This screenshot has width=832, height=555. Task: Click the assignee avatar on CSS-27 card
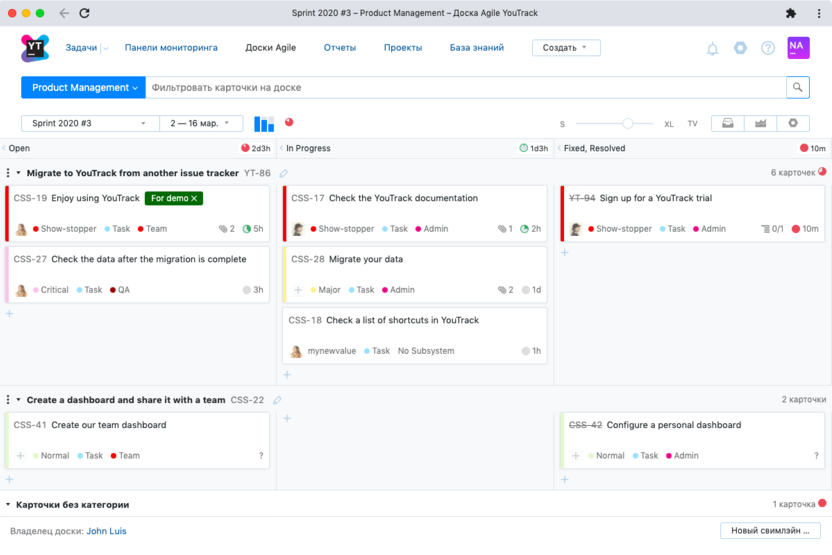tap(21, 290)
